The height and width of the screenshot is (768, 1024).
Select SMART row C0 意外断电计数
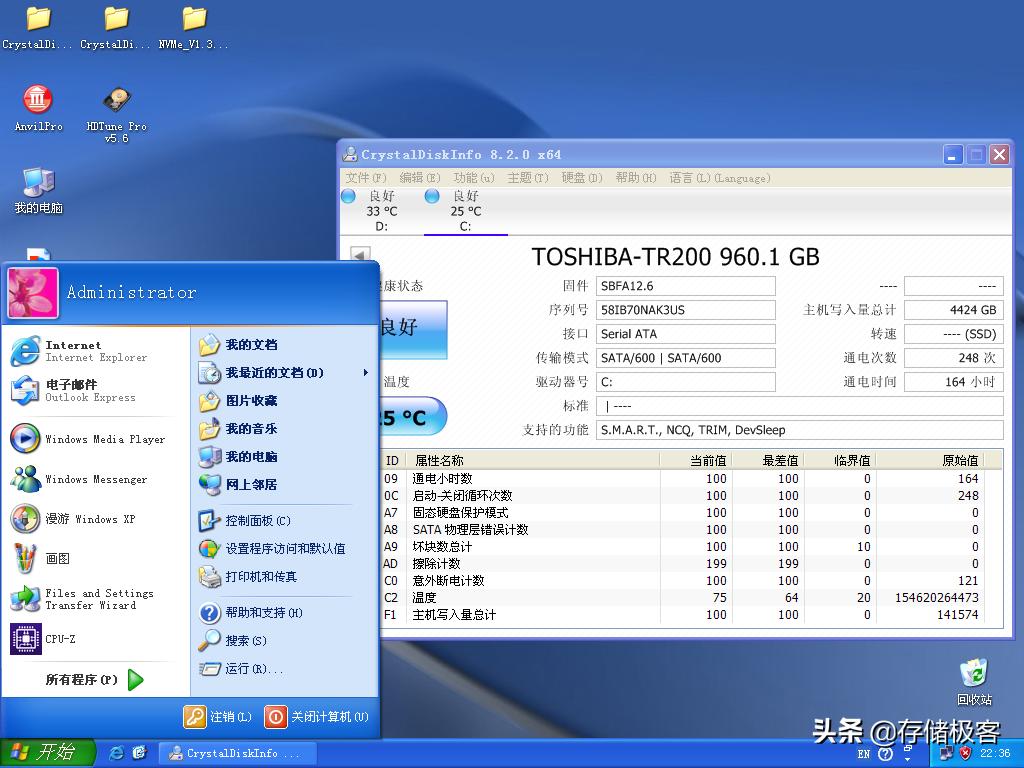(682, 581)
